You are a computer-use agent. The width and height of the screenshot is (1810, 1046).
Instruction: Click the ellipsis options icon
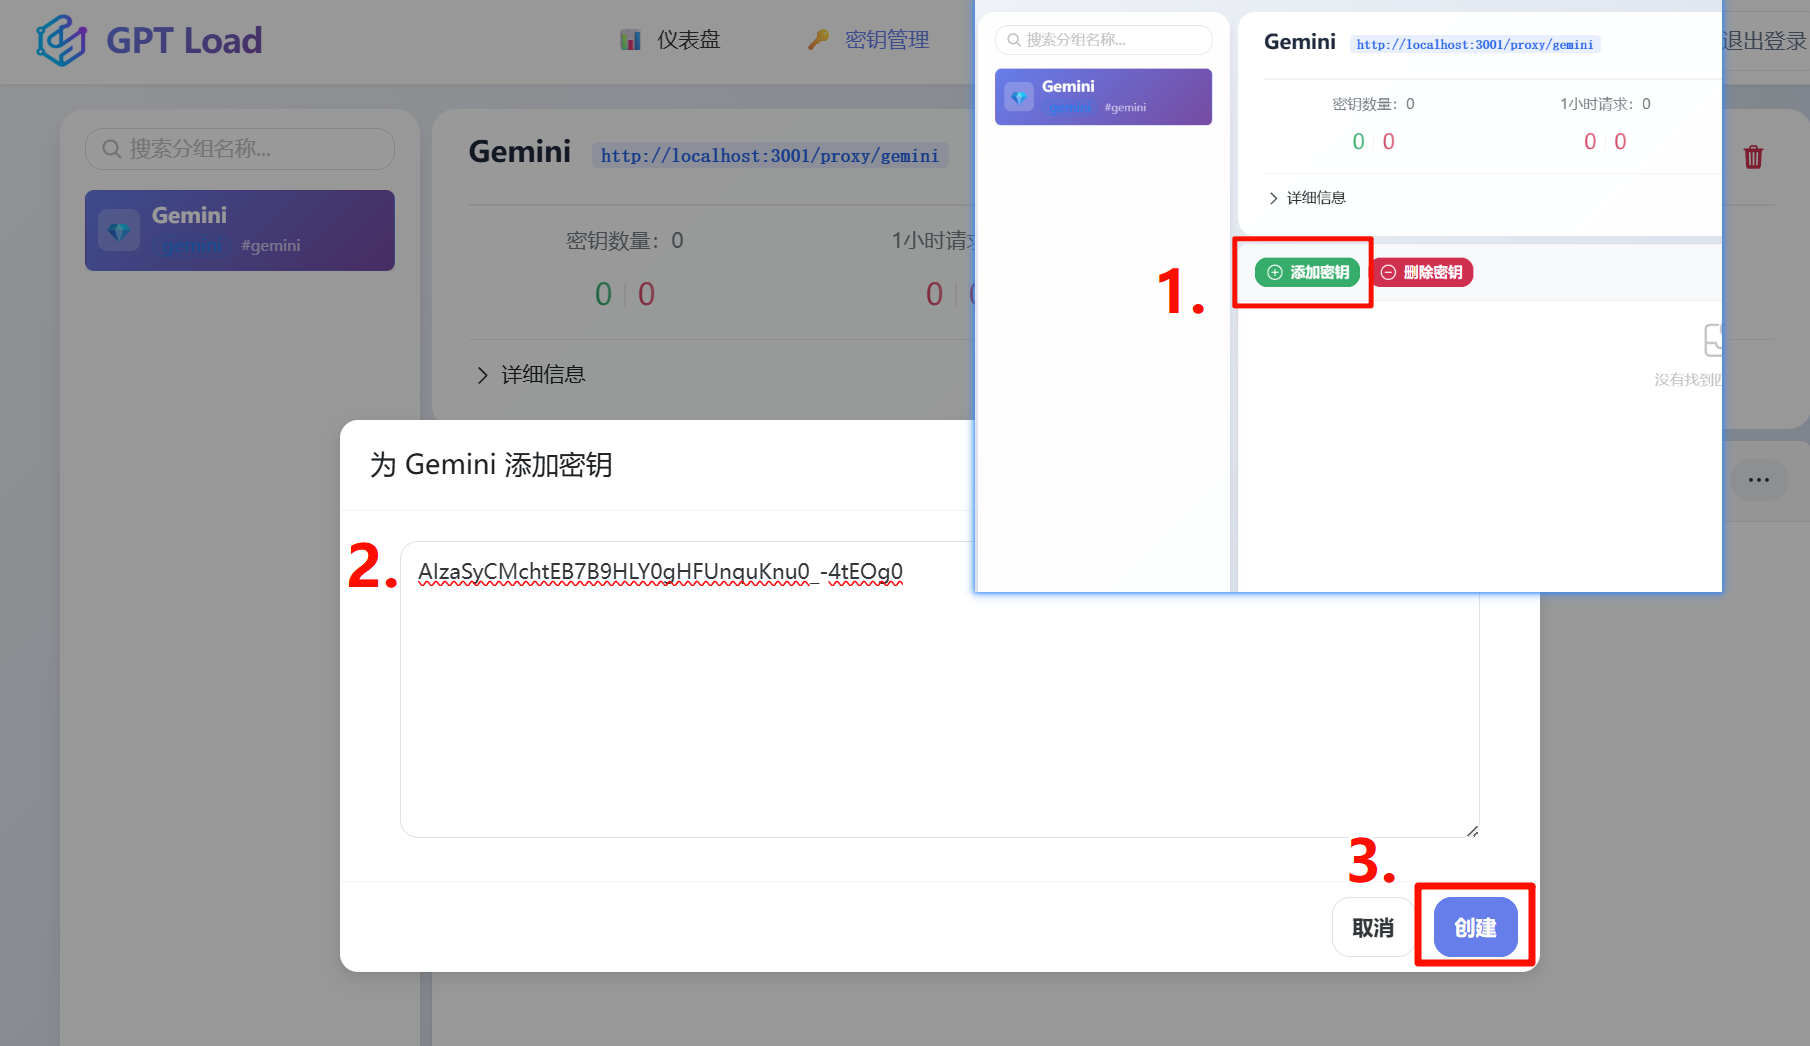[x=1759, y=480]
